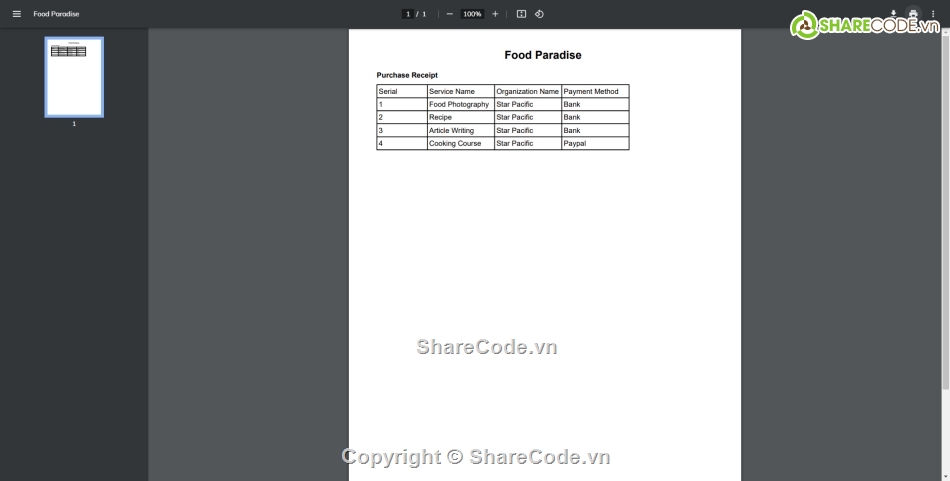Click the Purchase Receipt heading
The width and height of the screenshot is (950, 481).
click(407, 75)
